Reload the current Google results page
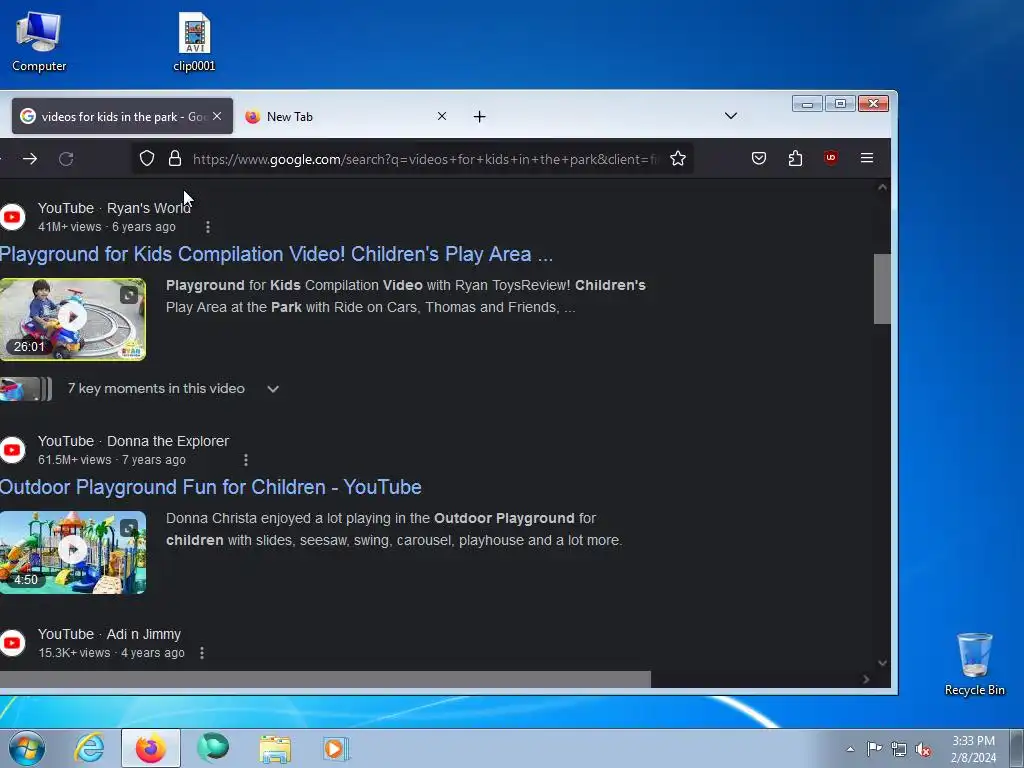 (x=66, y=159)
